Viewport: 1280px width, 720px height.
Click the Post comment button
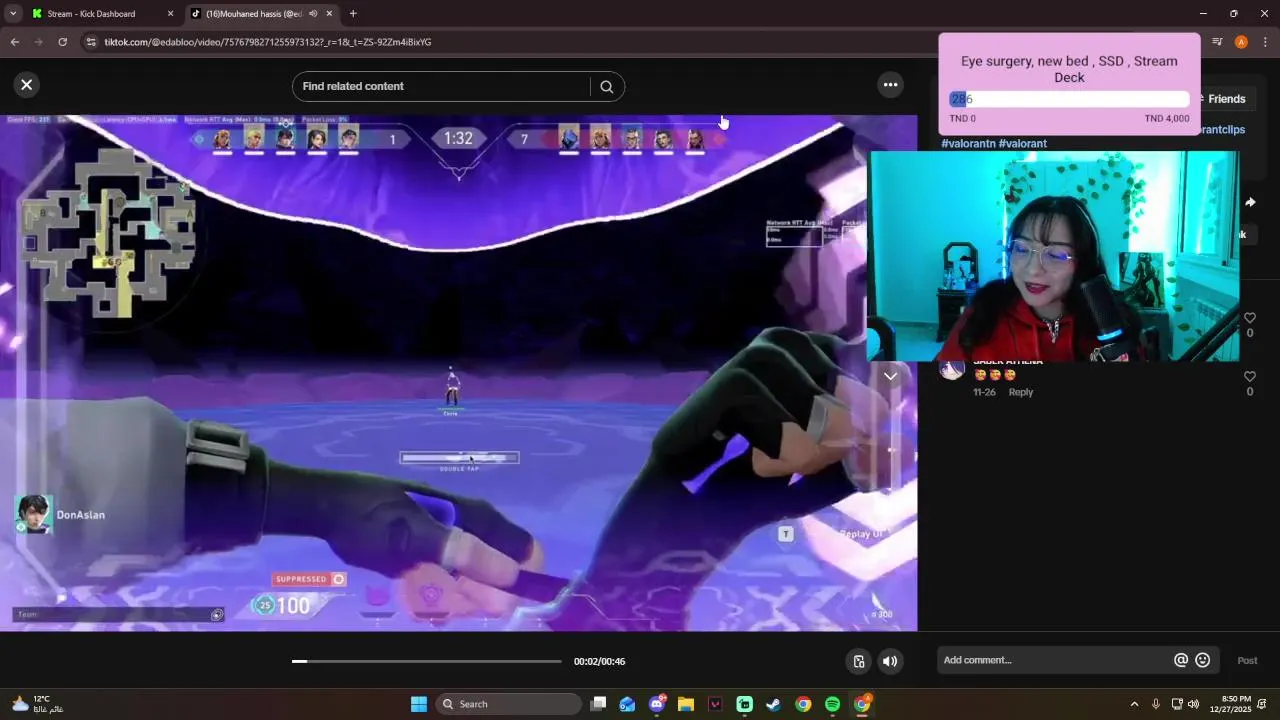1247,660
